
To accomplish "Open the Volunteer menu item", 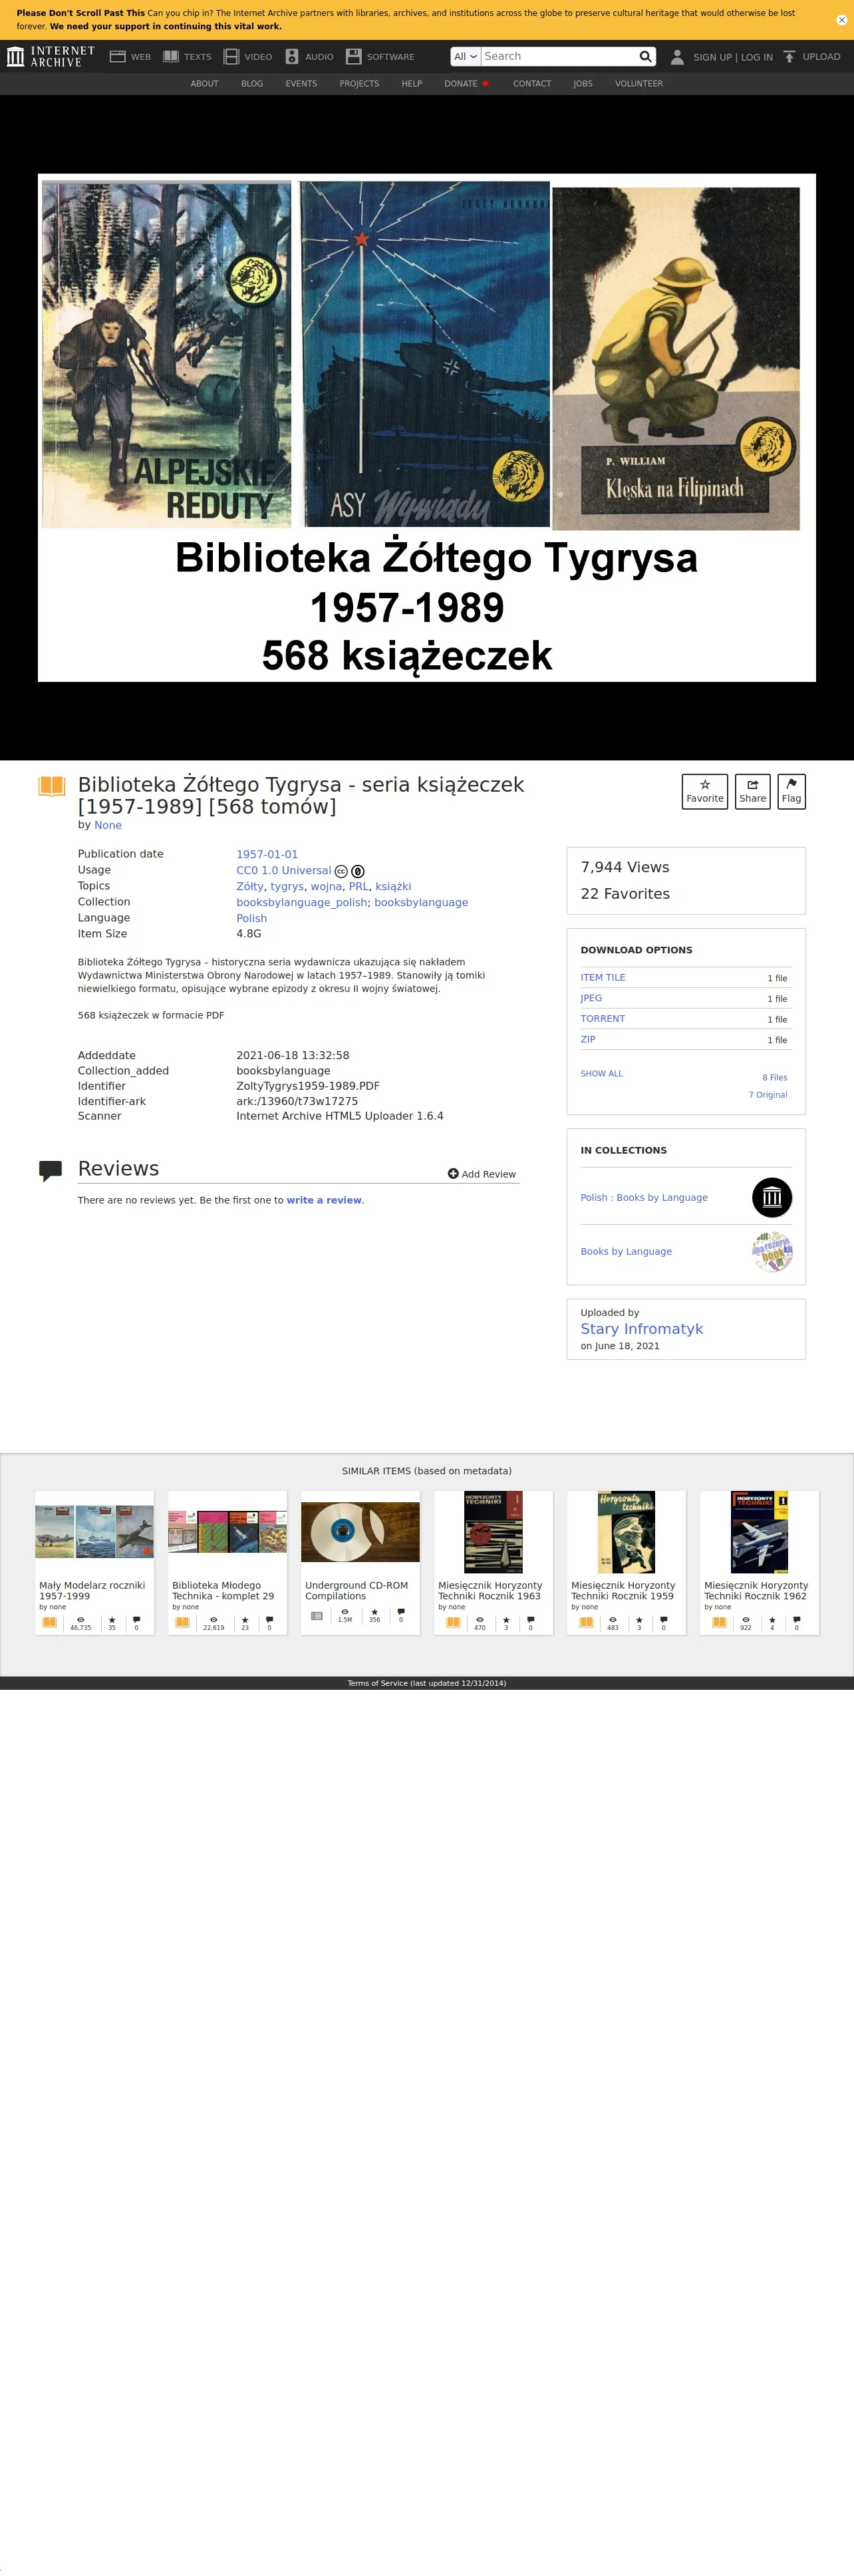I will click(x=639, y=84).
